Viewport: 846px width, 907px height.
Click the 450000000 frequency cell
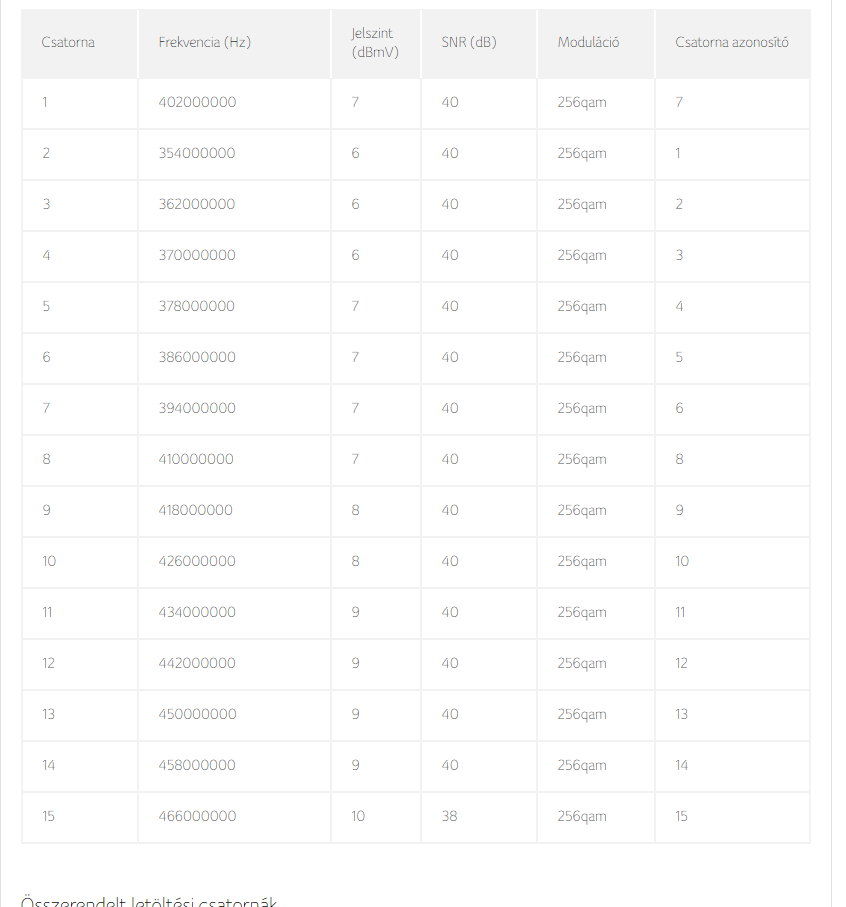[197, 714]
